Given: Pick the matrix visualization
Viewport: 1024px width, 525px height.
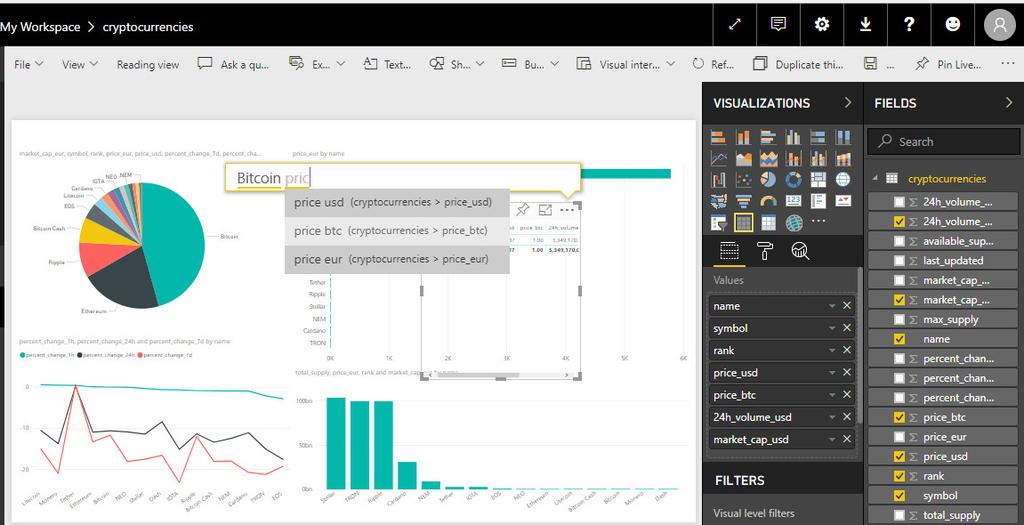Looking at the screenshot, I should pyautogui.click(x=768, y=223).
